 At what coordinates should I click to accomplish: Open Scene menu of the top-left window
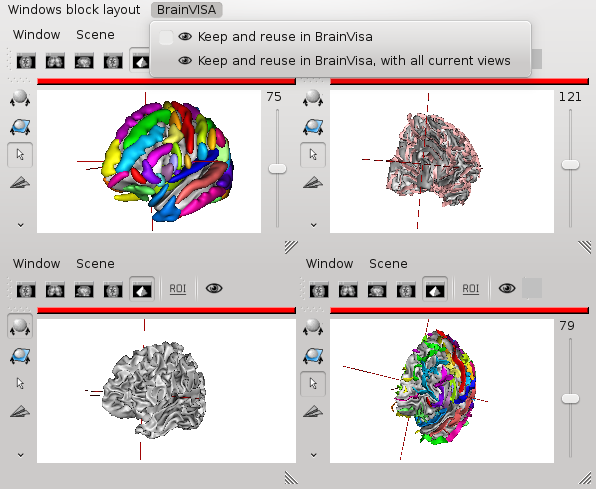(x=95, y=35)
